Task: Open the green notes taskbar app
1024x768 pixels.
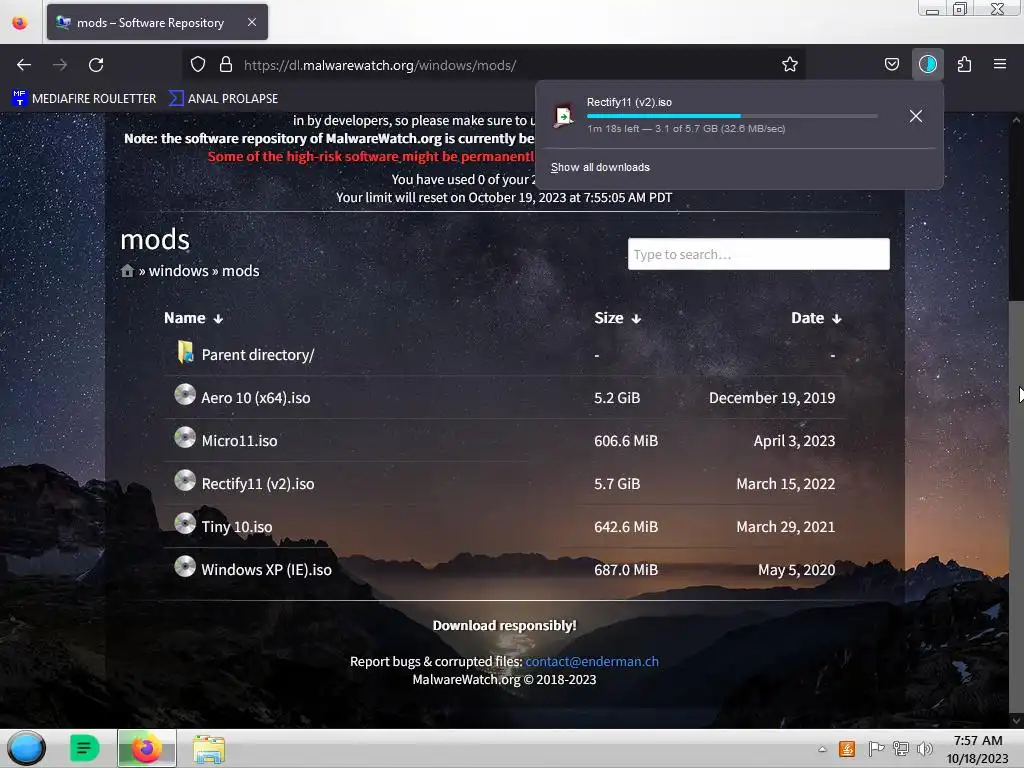Action: 85,748
